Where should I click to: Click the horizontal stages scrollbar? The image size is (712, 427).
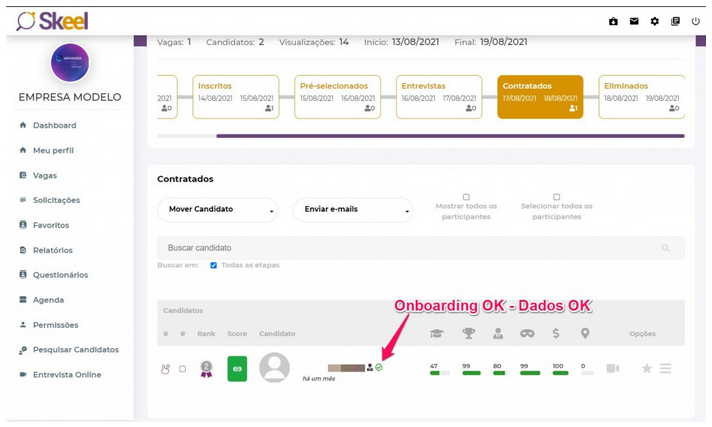coord(450,135)
